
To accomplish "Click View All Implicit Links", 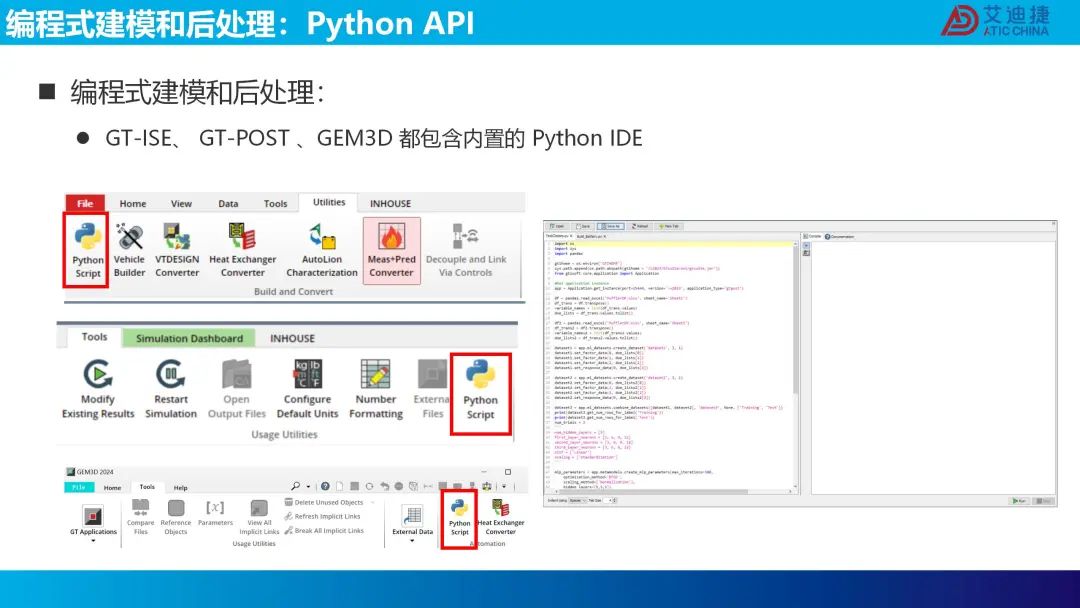I will [259, 517].
